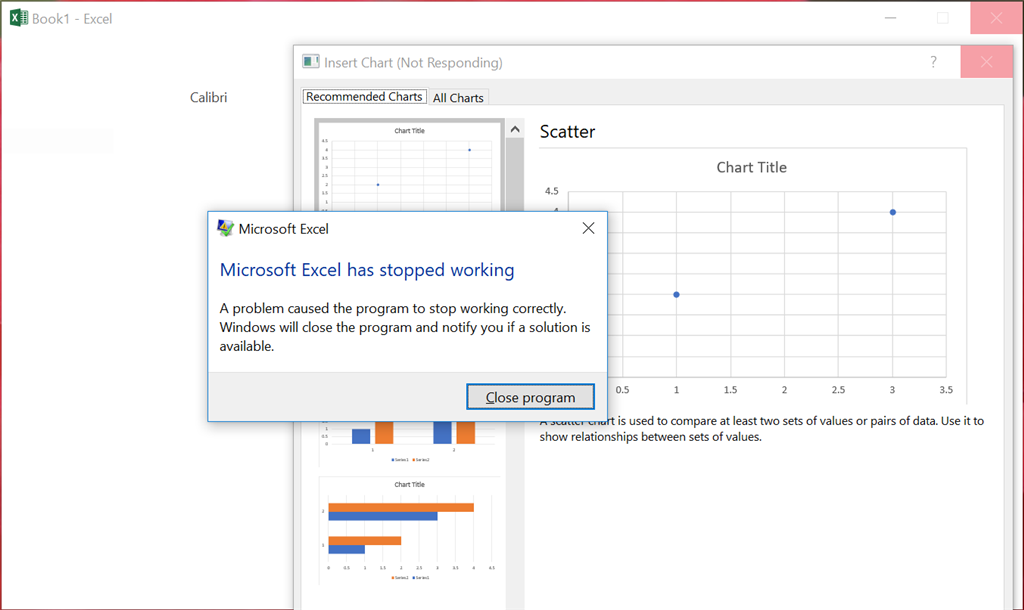This screenshot has width=1024, height=610.
Task: Click the '2.5' x-axis label in preview
Action: coord(838,390)
